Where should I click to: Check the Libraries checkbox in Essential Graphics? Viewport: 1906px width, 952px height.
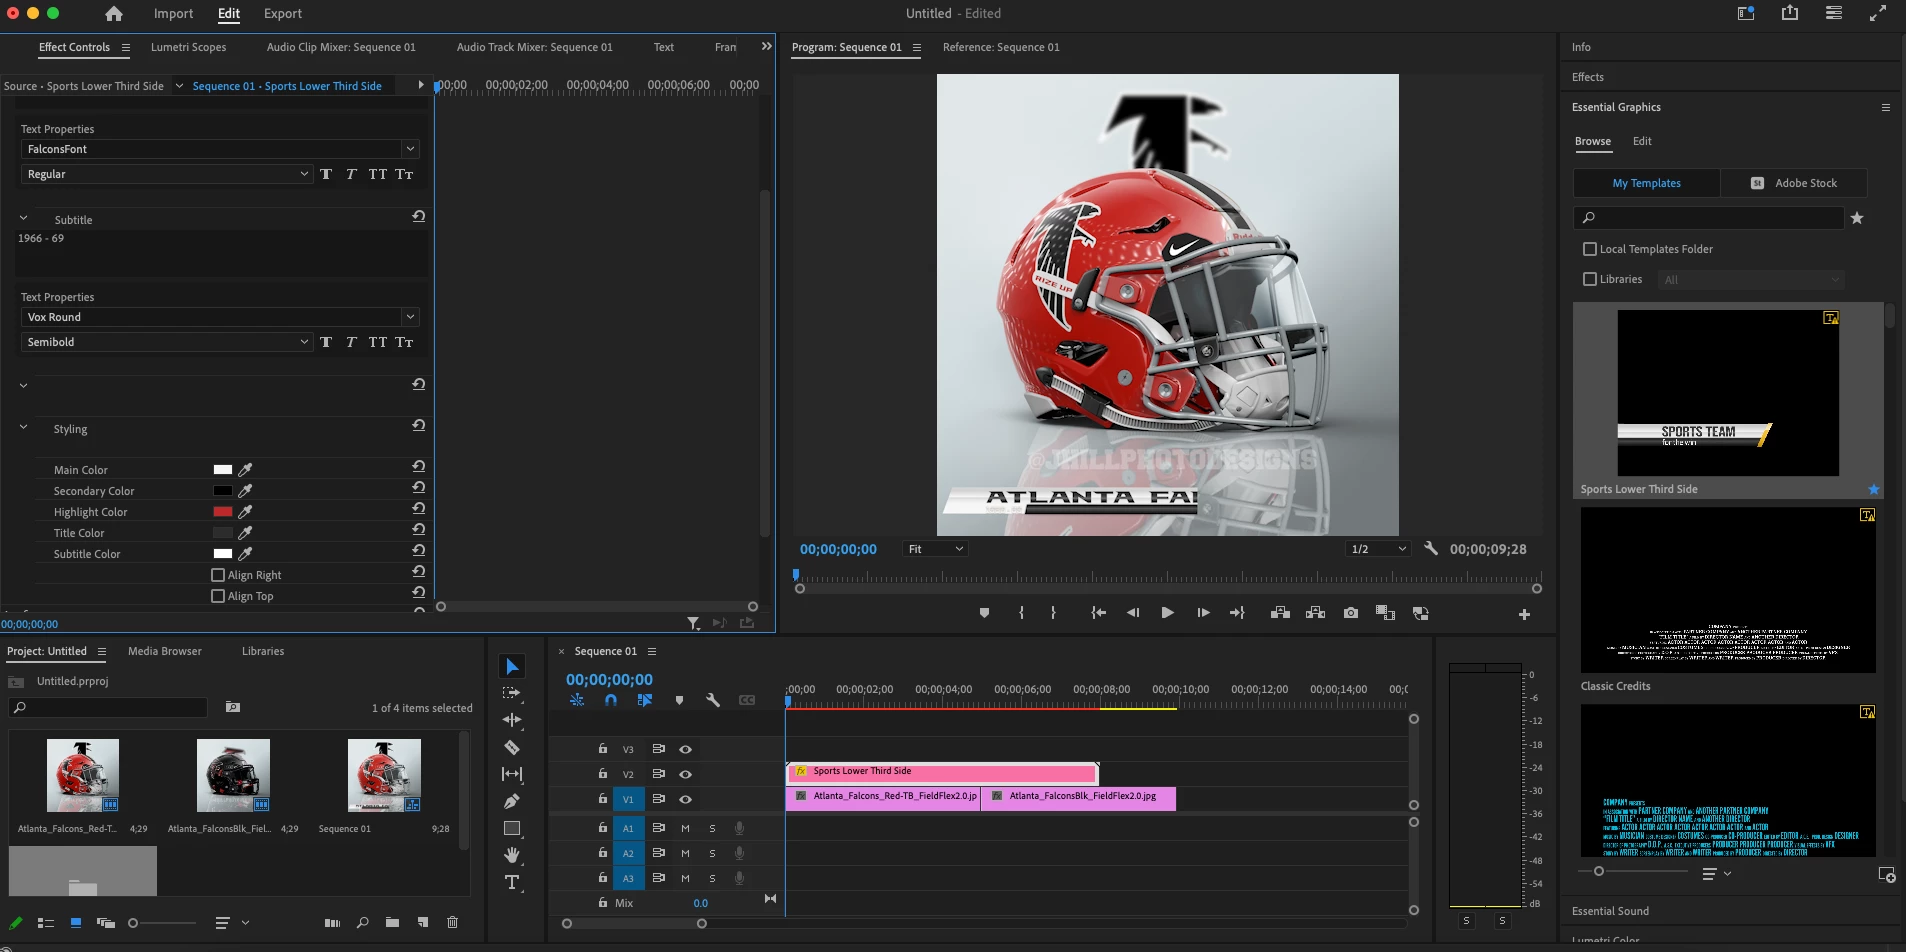point(1590,279)
